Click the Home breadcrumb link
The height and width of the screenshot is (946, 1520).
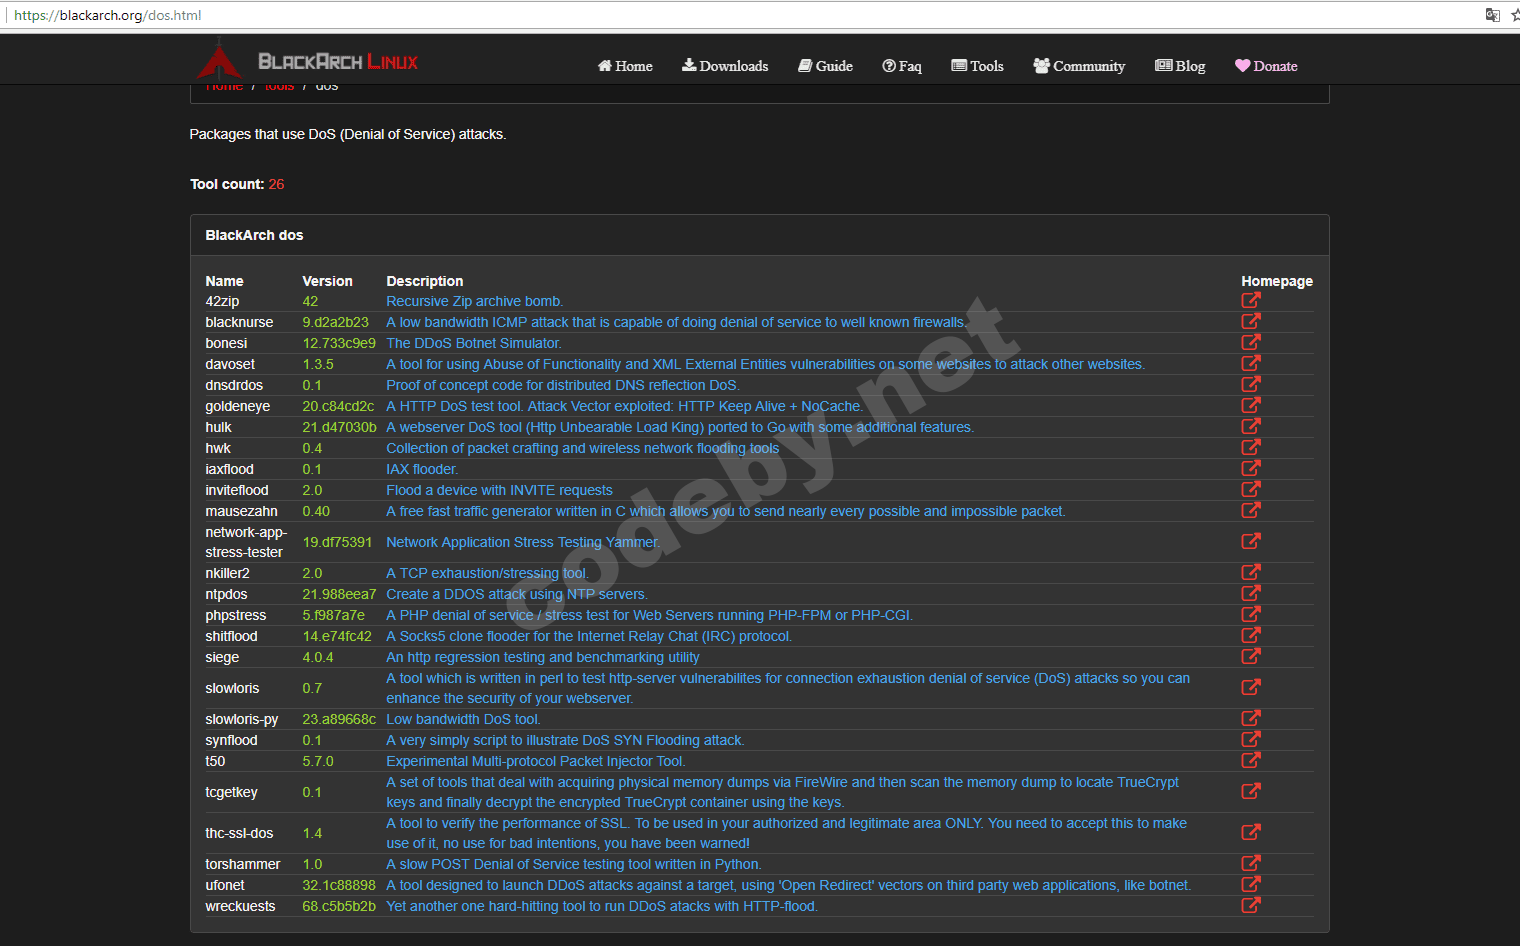(x=224, y=85)
